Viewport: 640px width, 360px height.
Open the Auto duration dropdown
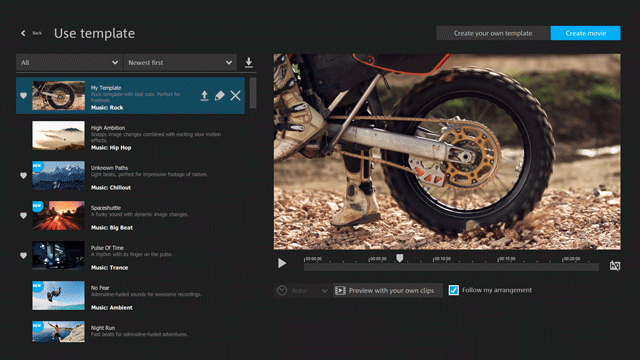(x=302, y=291)
